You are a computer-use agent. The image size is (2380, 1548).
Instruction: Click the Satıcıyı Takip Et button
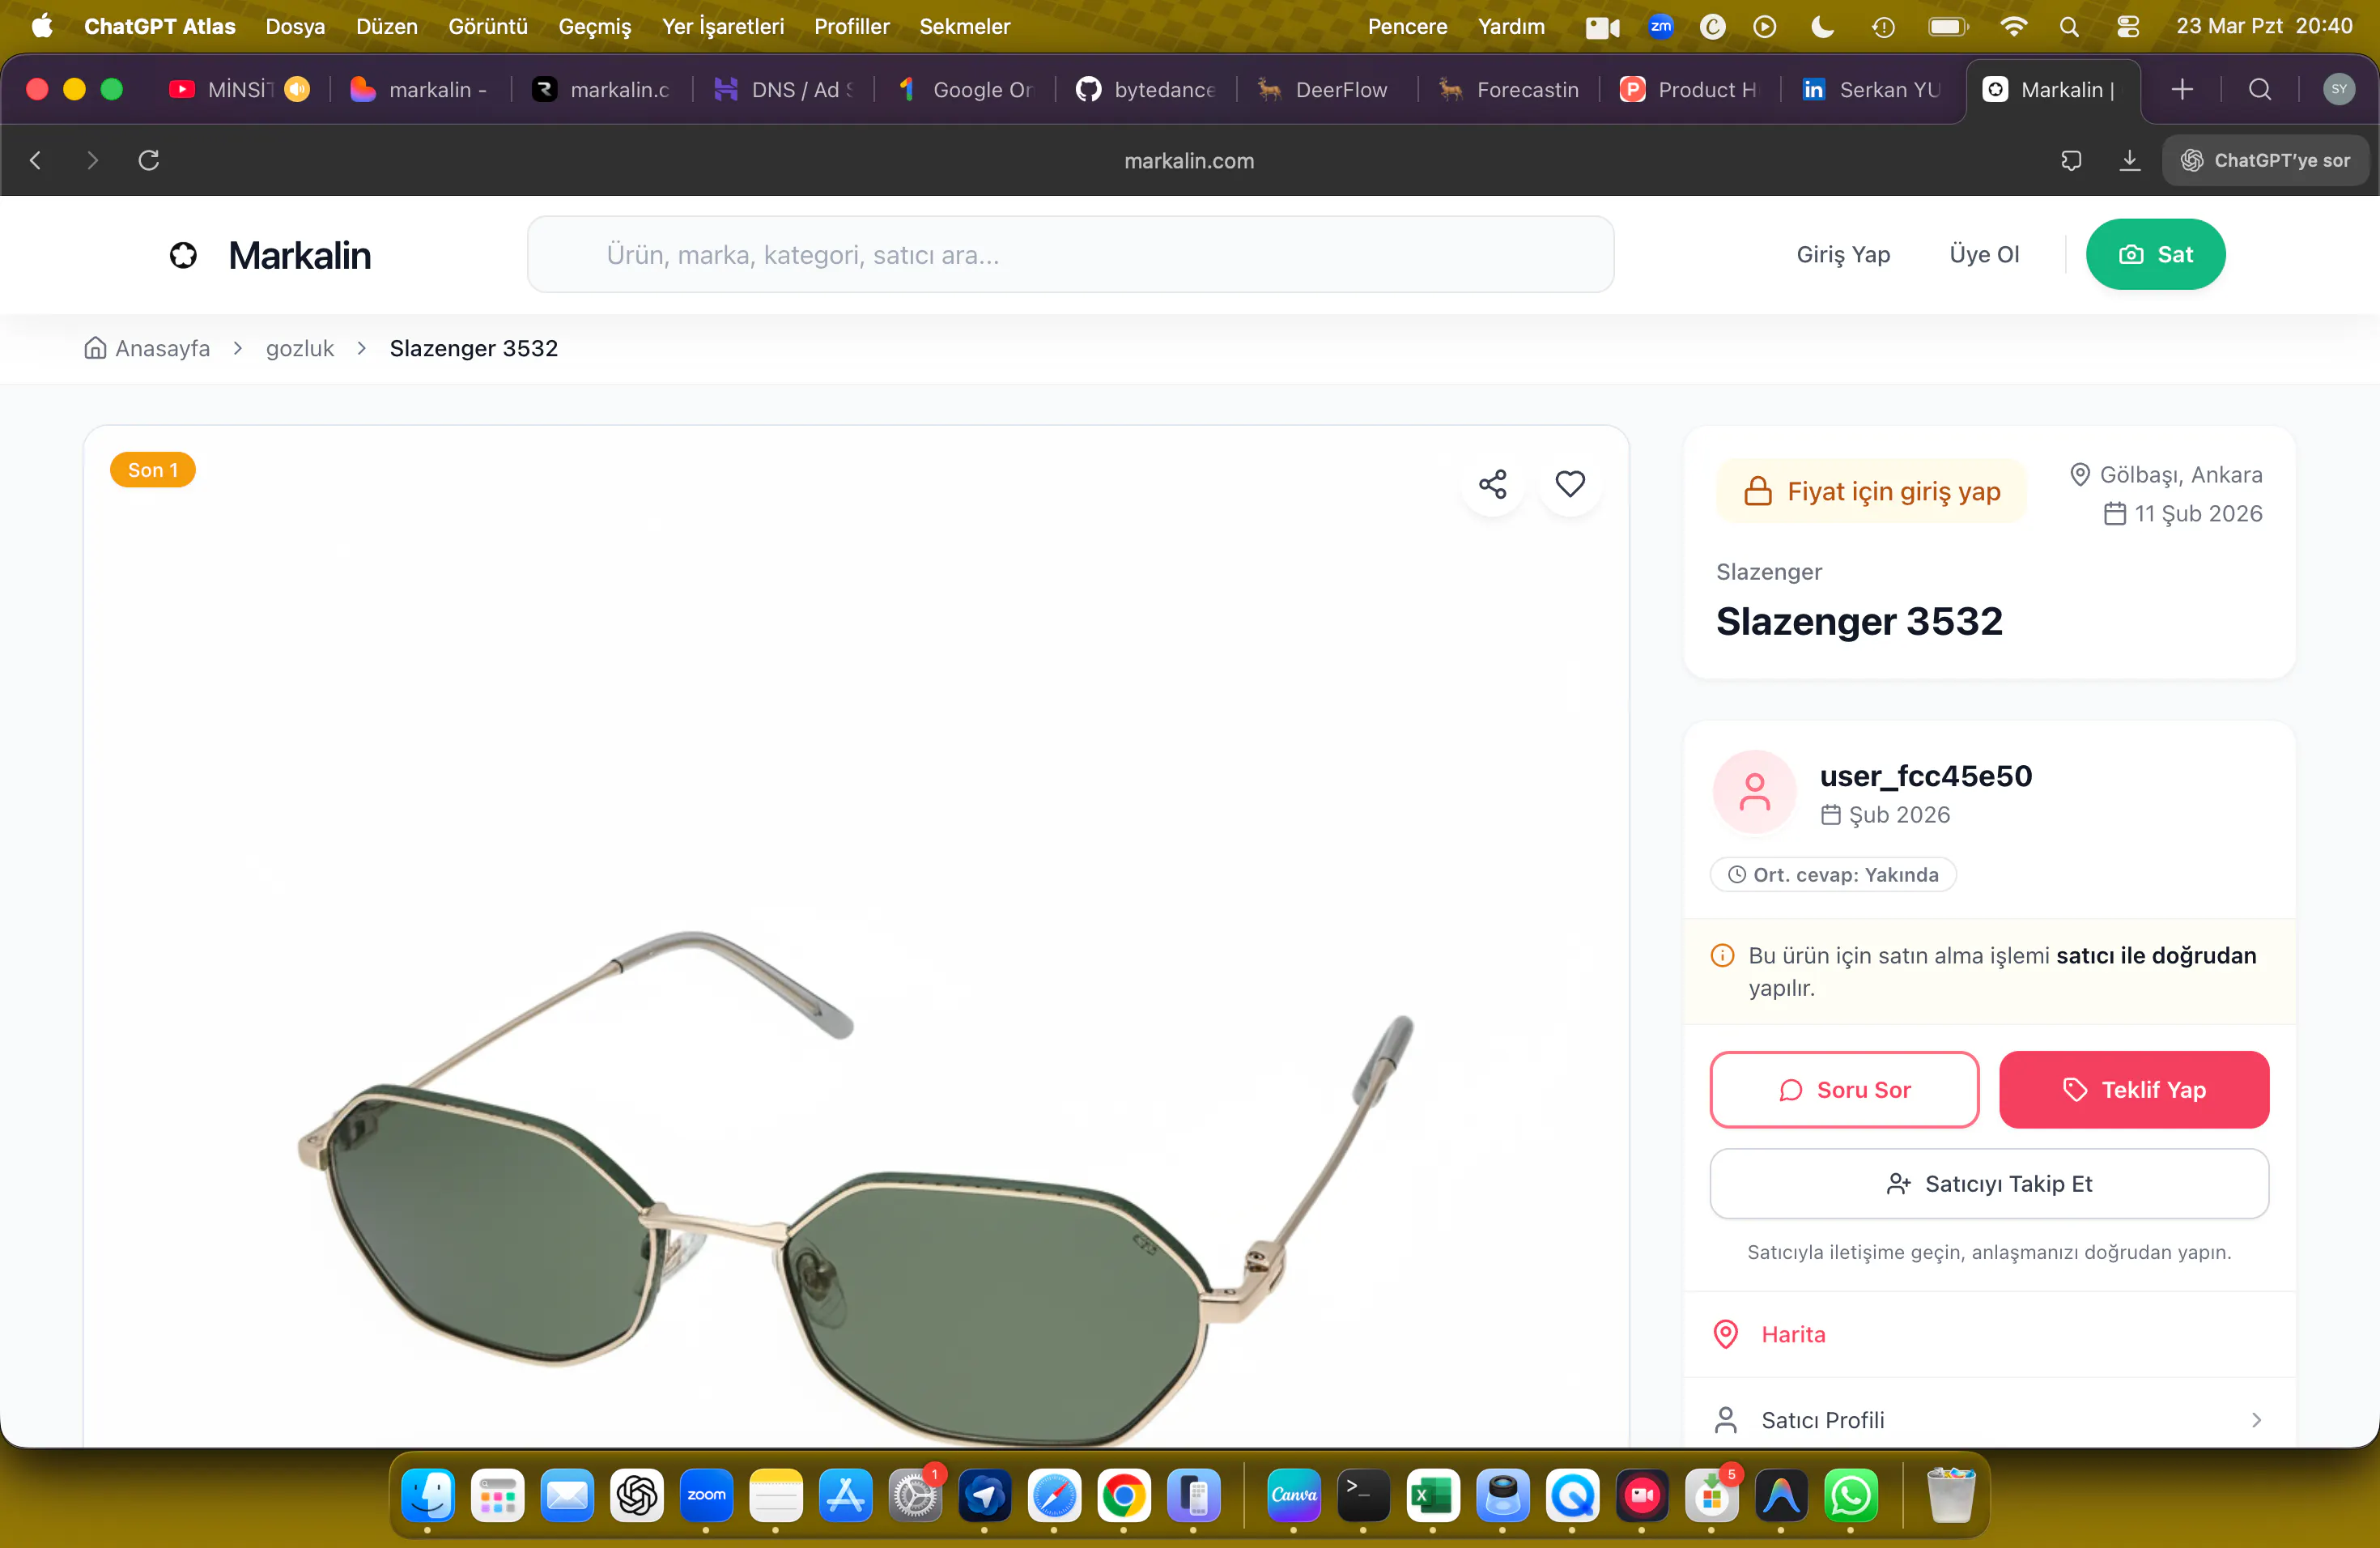coord(1989,1184)
